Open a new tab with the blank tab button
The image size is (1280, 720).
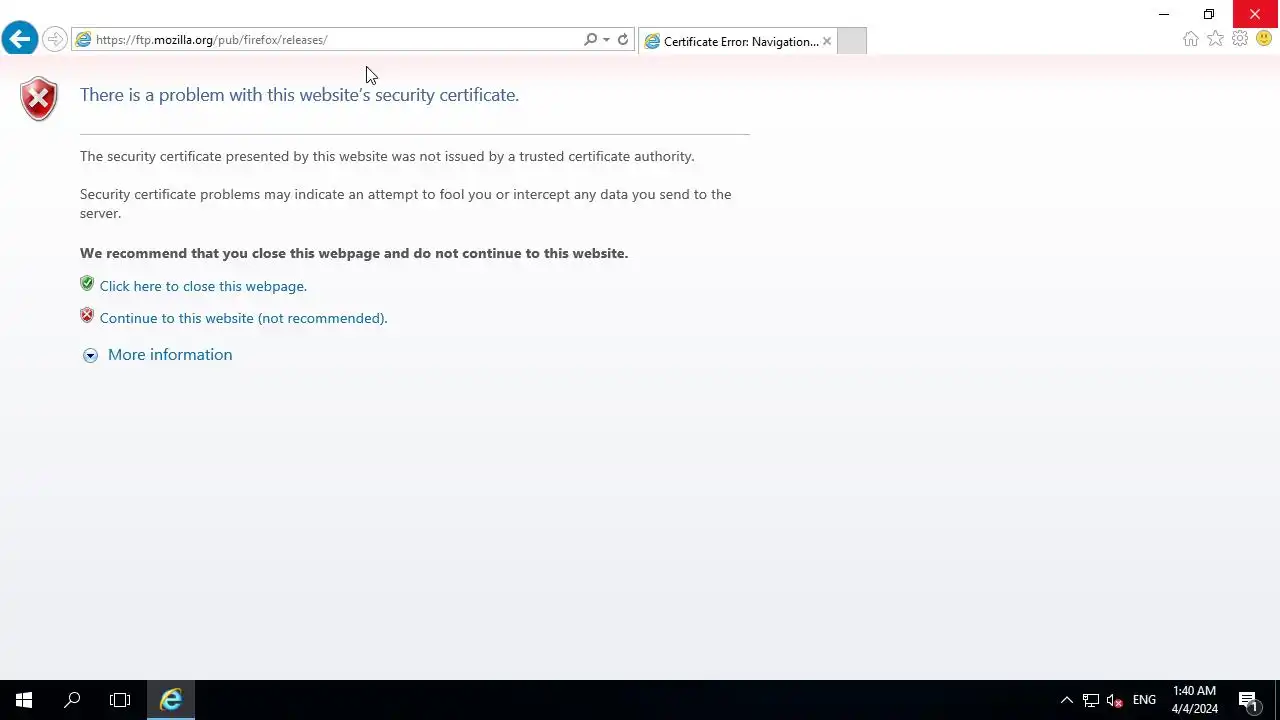[851, 41]
